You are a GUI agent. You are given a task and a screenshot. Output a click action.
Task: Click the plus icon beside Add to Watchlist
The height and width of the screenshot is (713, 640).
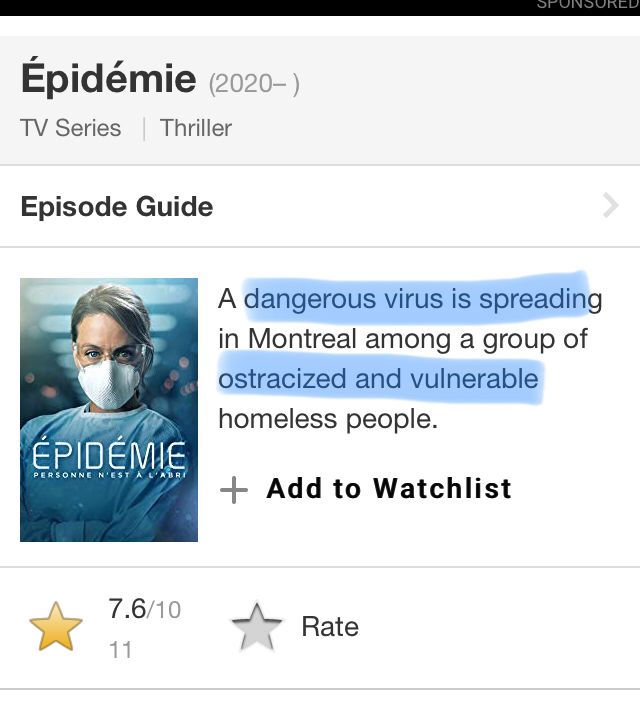tap(234, 490)
